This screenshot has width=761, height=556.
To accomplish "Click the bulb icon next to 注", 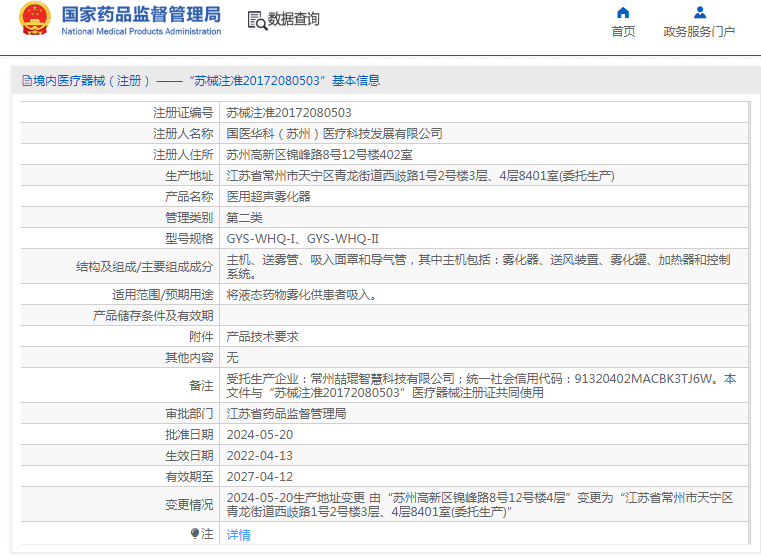I will 195,534.
